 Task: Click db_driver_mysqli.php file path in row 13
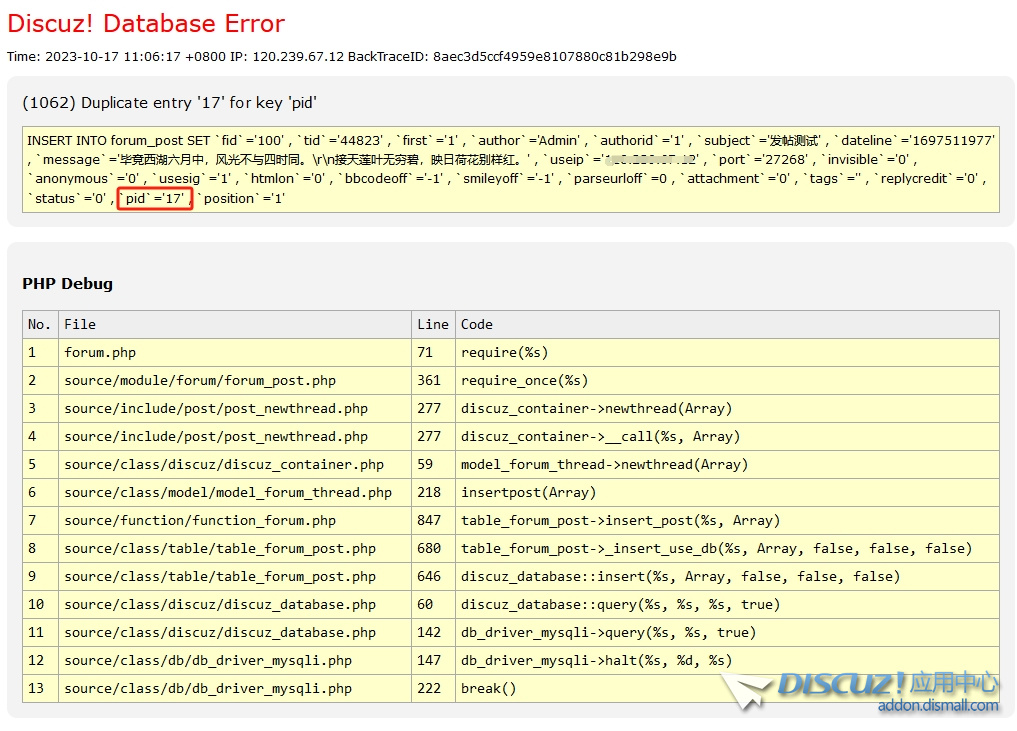pos(208,688)
